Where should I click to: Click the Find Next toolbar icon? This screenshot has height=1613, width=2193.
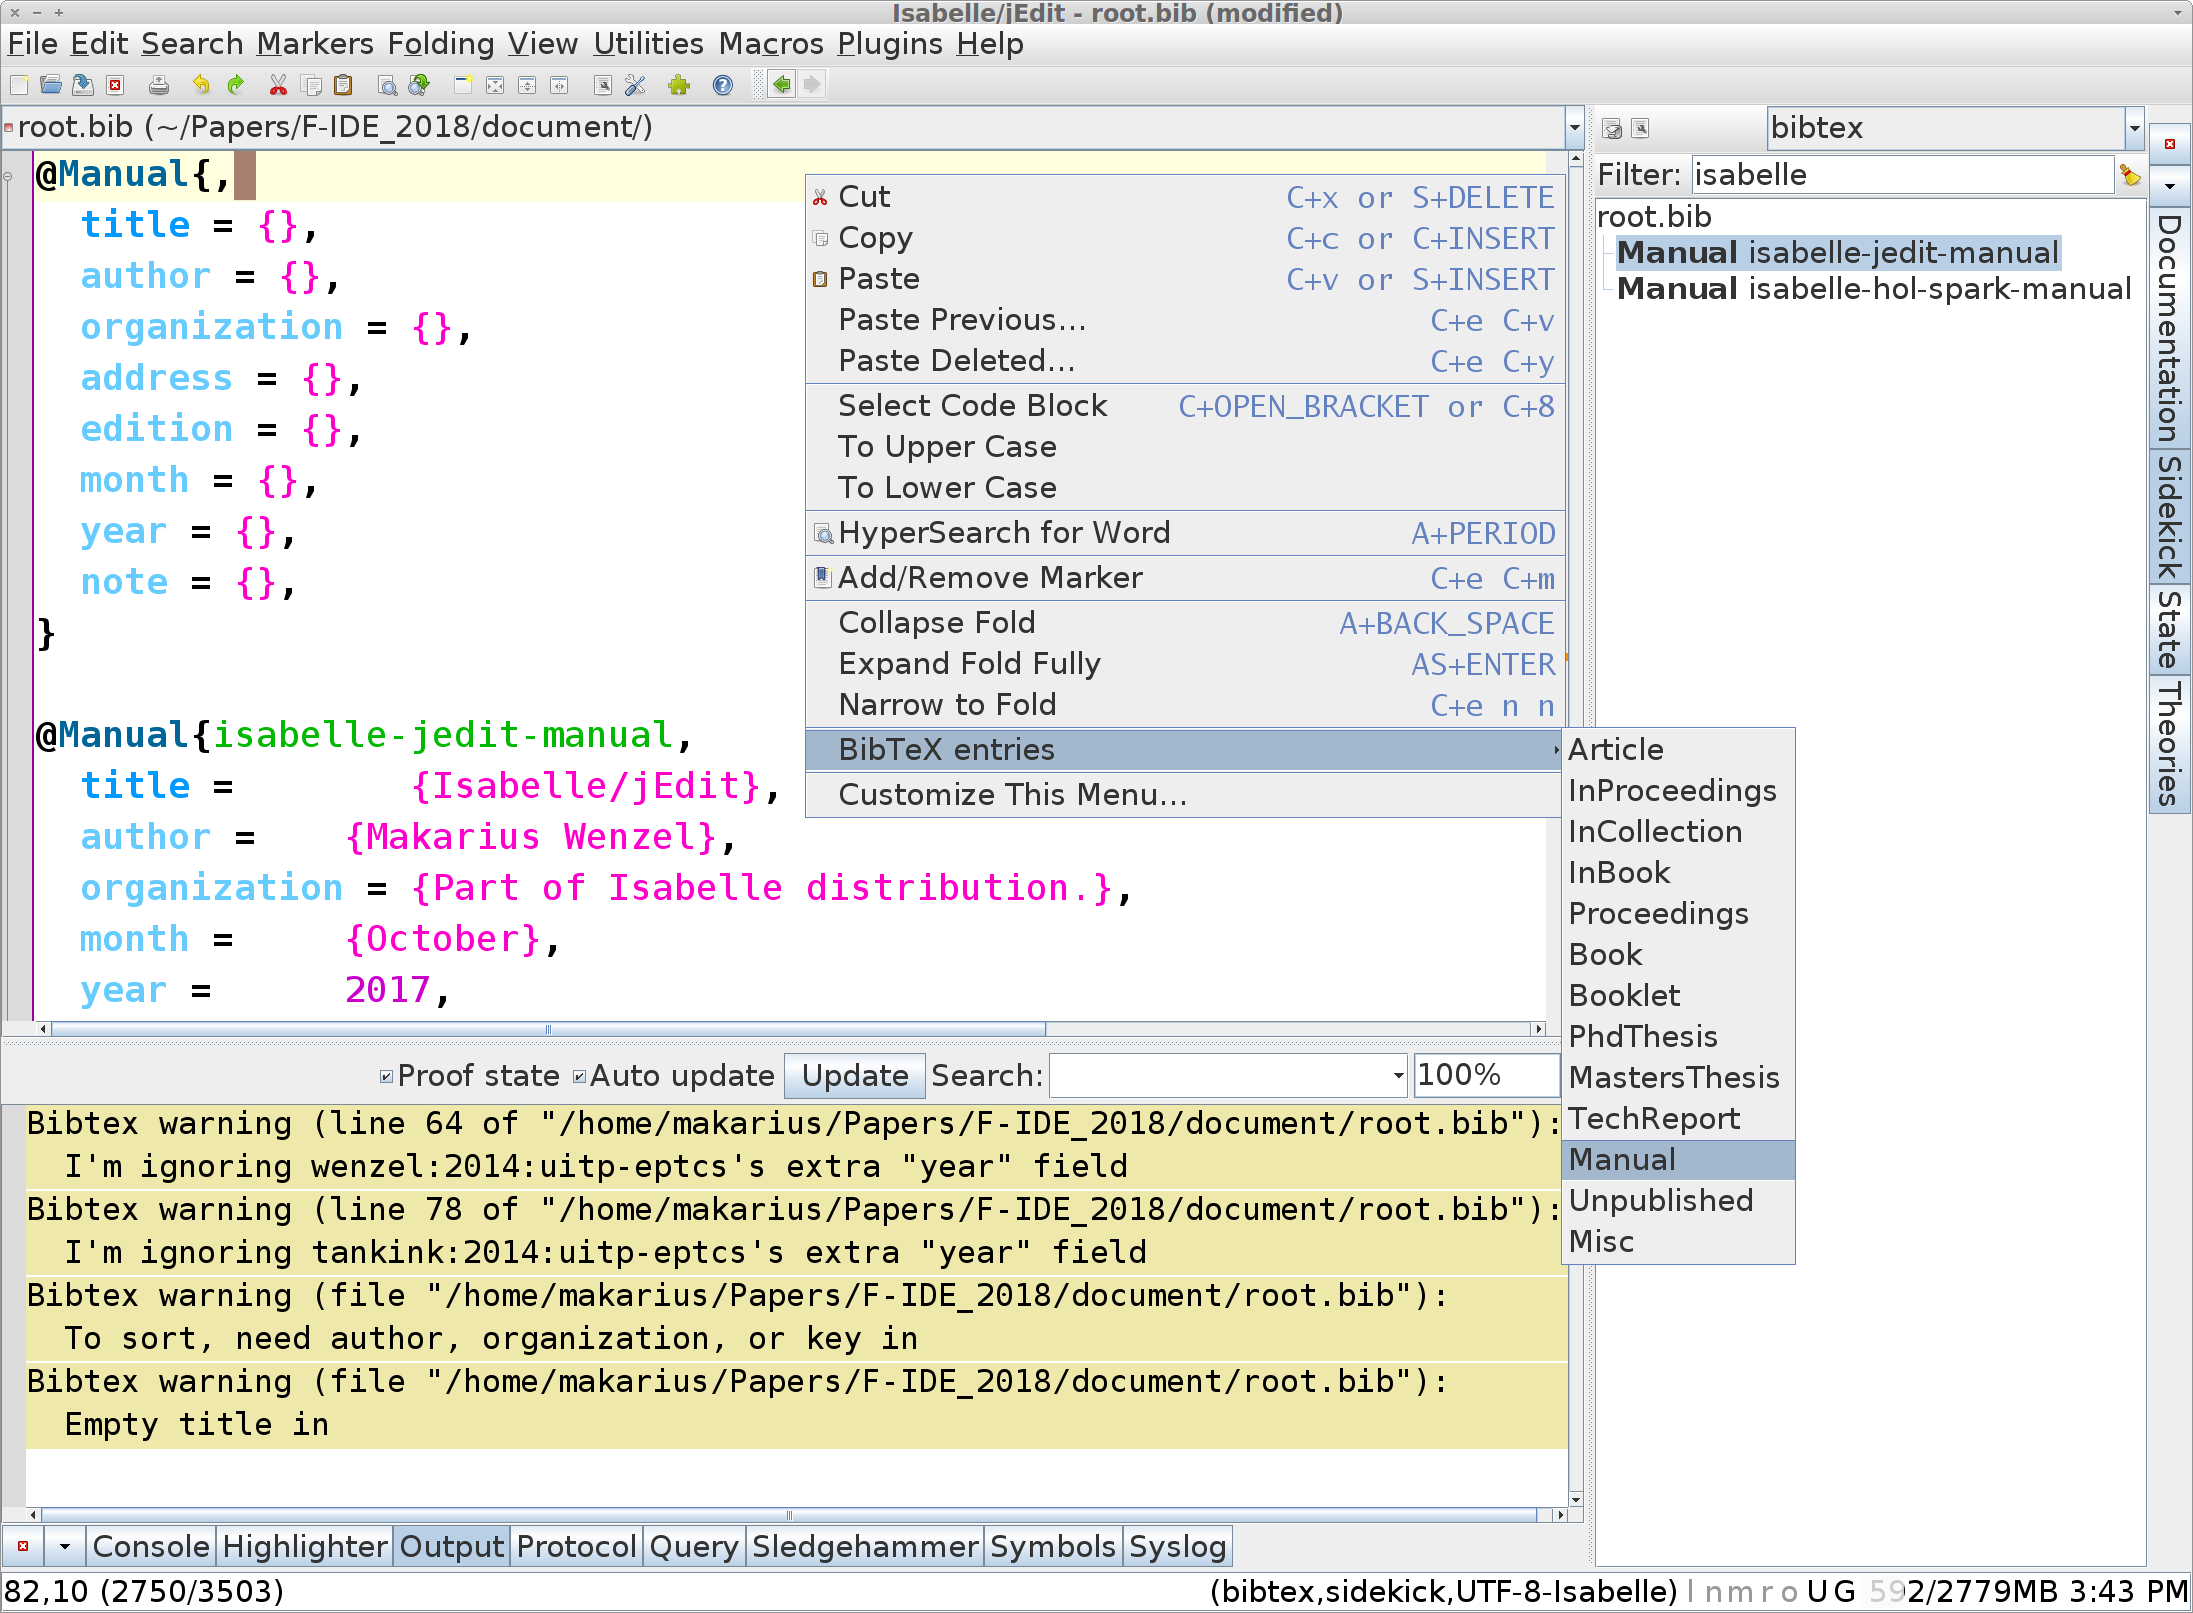coord(419,85)
